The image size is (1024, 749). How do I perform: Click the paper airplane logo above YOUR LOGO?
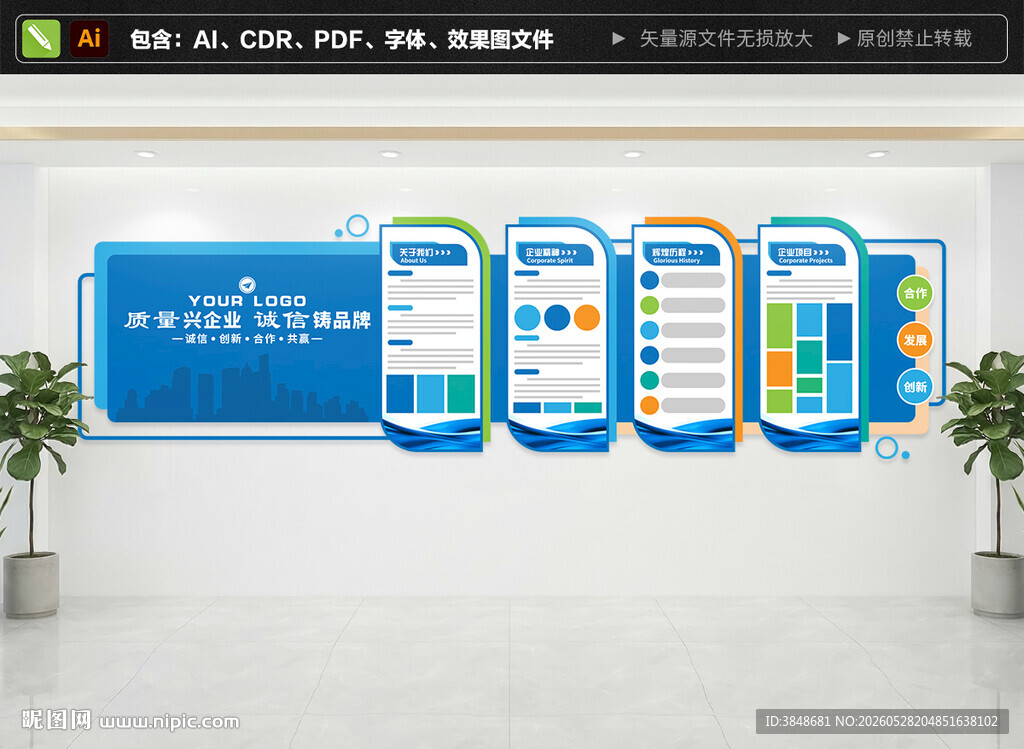point(248,285)
